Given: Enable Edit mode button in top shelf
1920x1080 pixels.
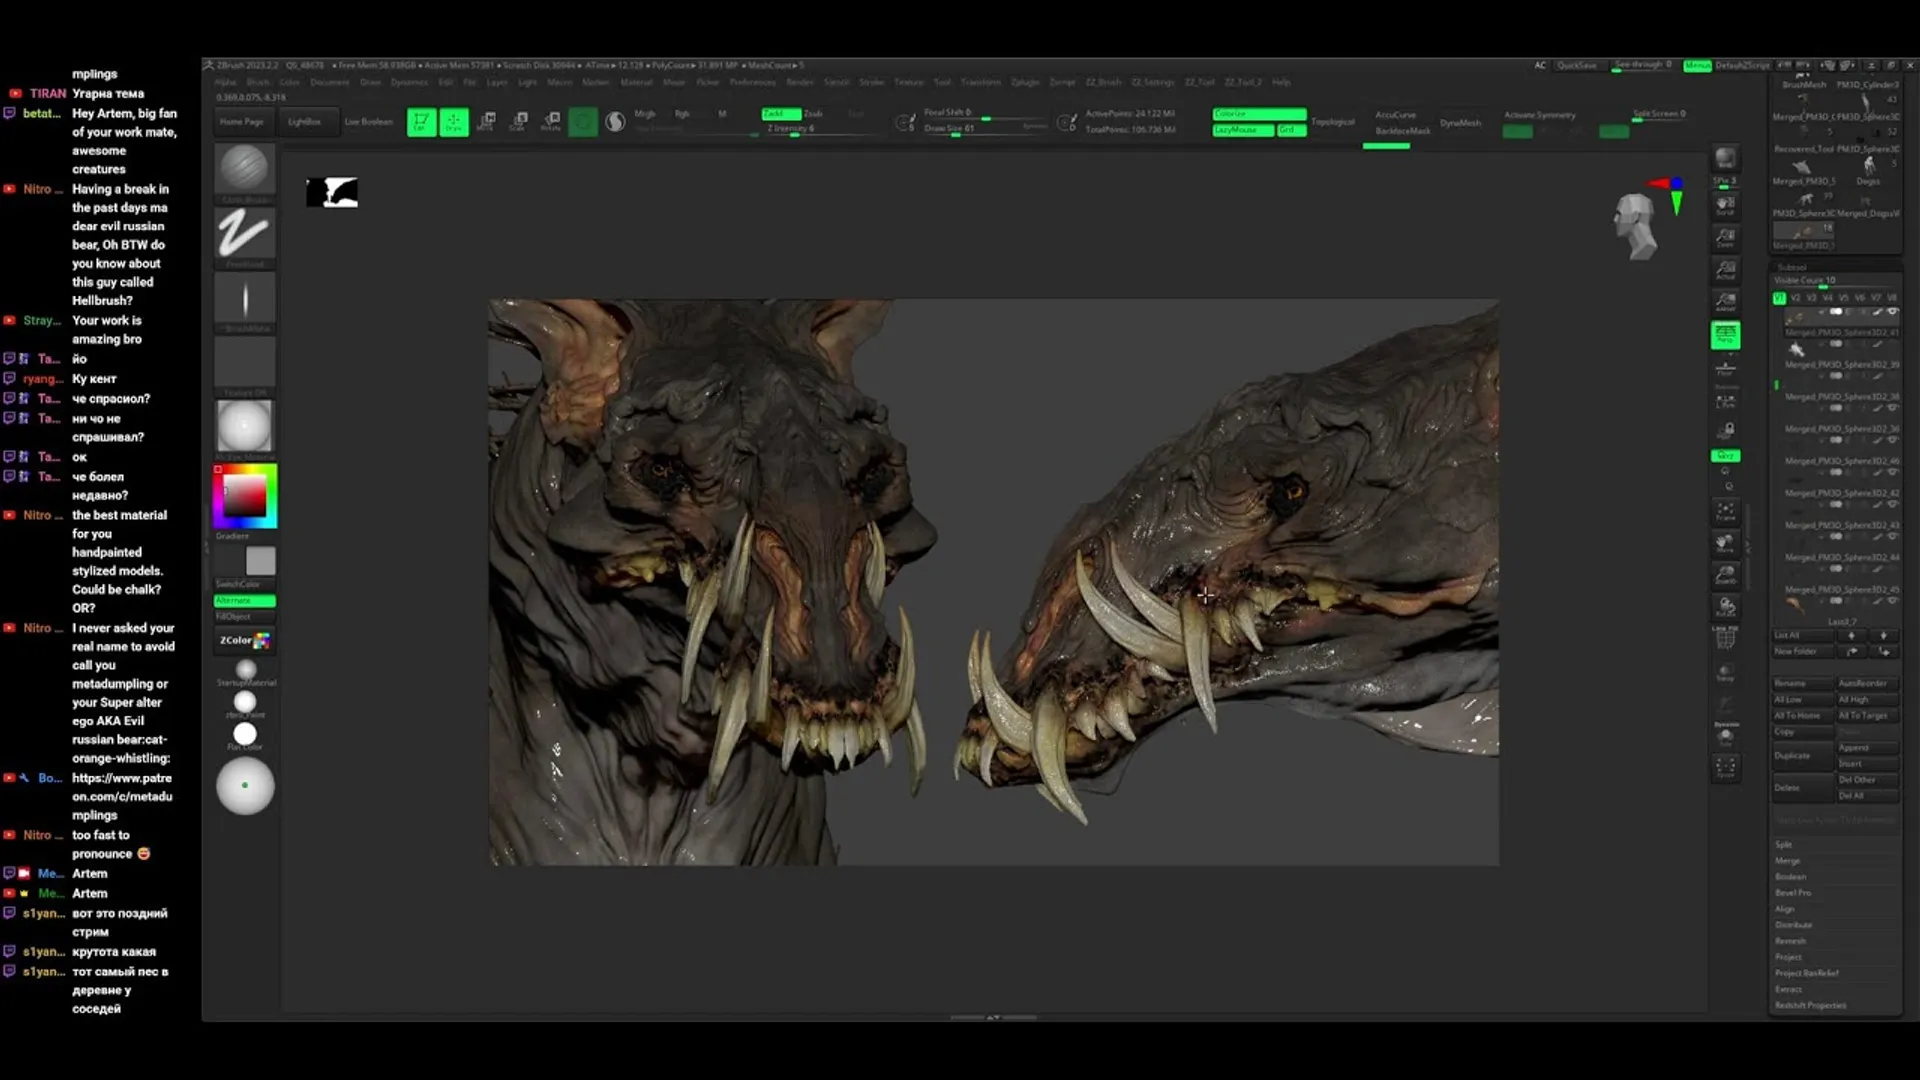Looking at the screenshot, I should pyautogui.click(x=421, y=122).
